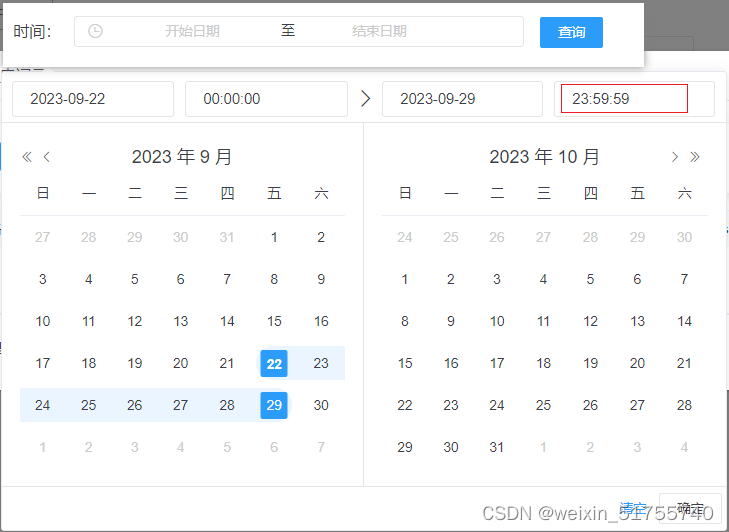729x532 pixels.
Task: Pick October 30 in the right calendar
Action: coord(451,447)
